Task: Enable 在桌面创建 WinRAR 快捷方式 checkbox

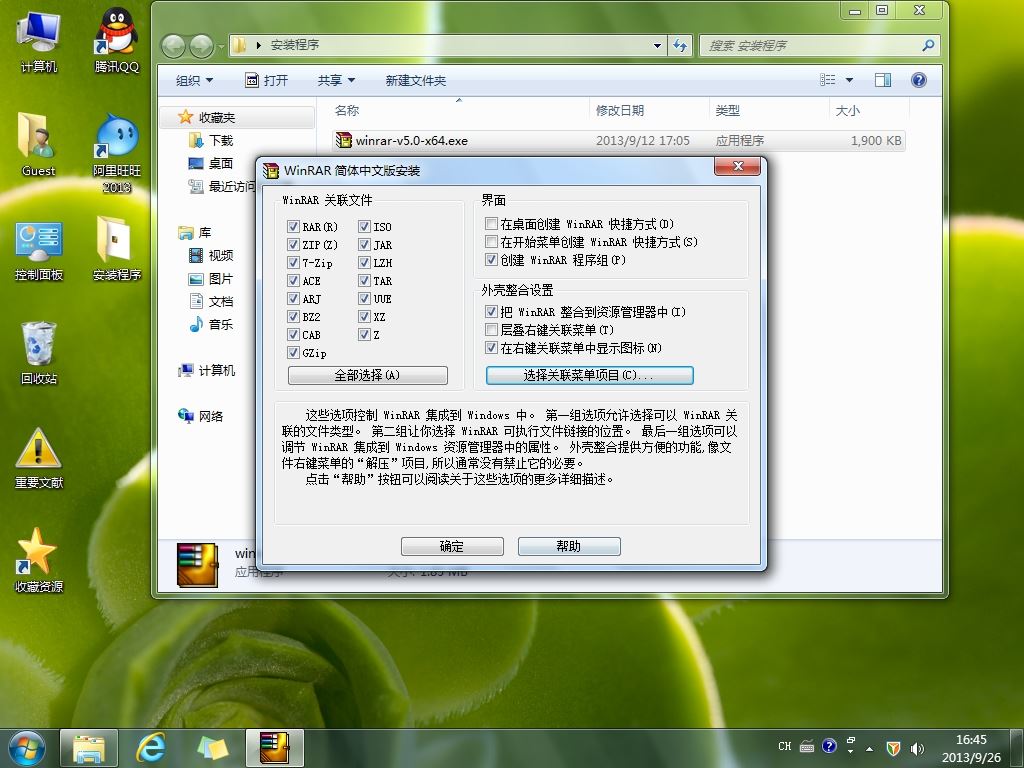Action: (492, 223)
